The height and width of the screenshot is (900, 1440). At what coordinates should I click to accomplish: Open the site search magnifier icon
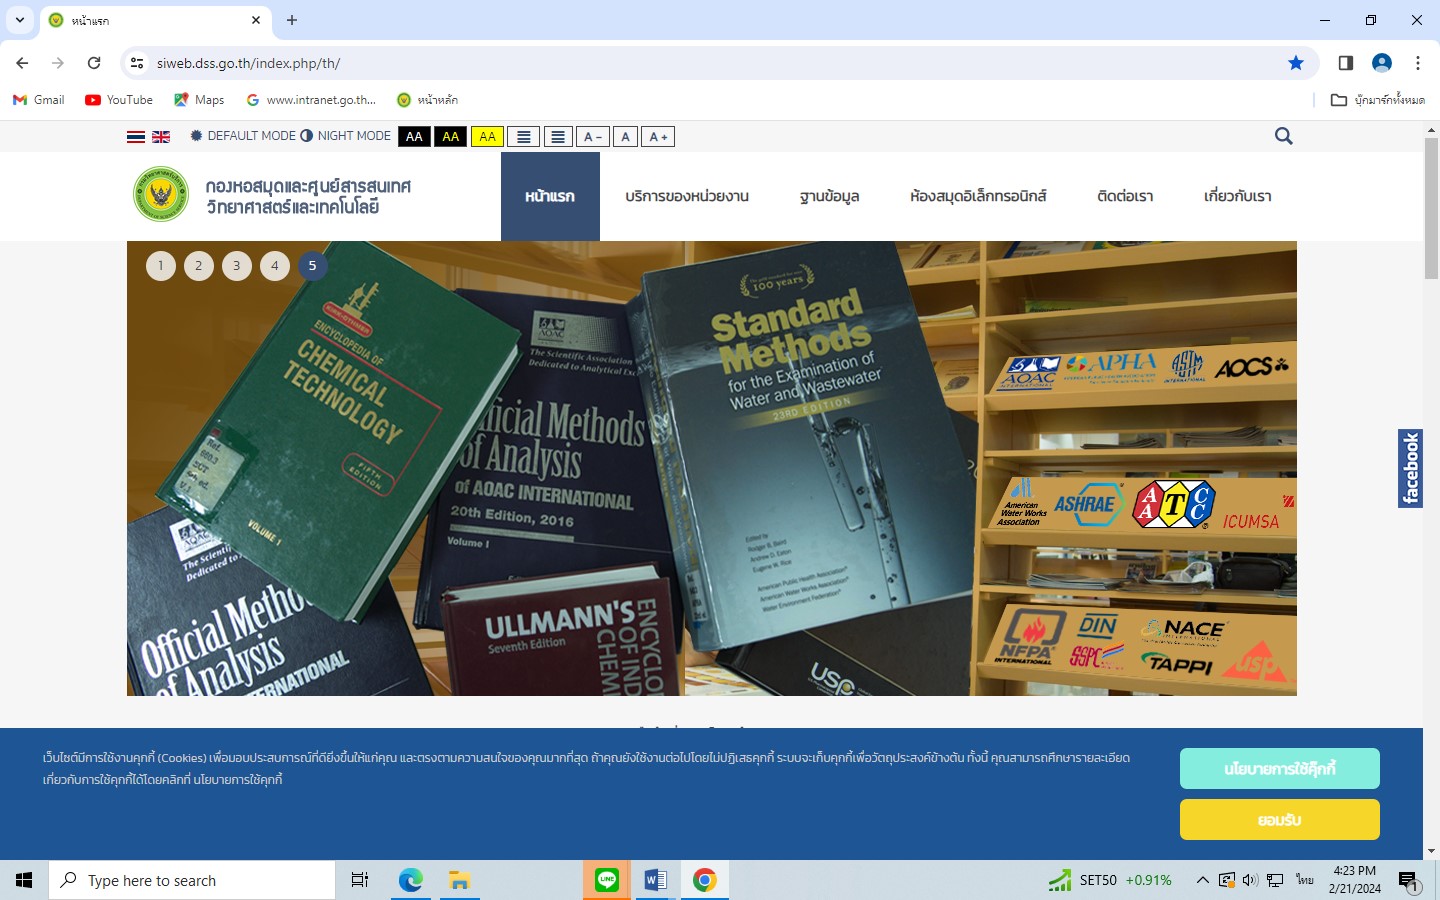(1284, 136)
